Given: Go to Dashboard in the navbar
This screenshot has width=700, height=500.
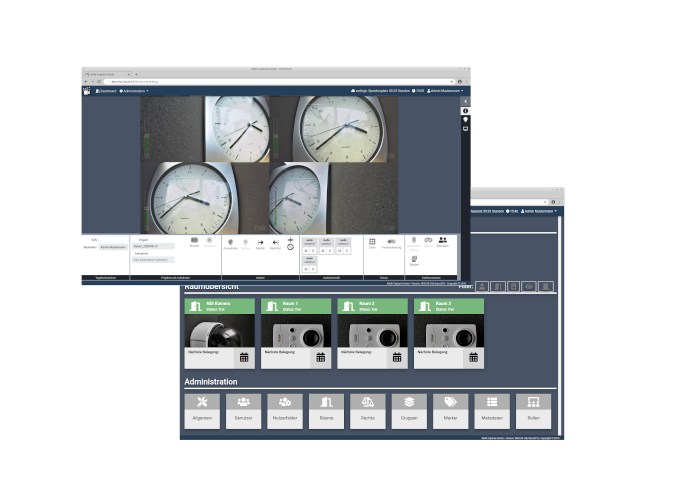Looking at the screenshot, I should pos(106,91).
